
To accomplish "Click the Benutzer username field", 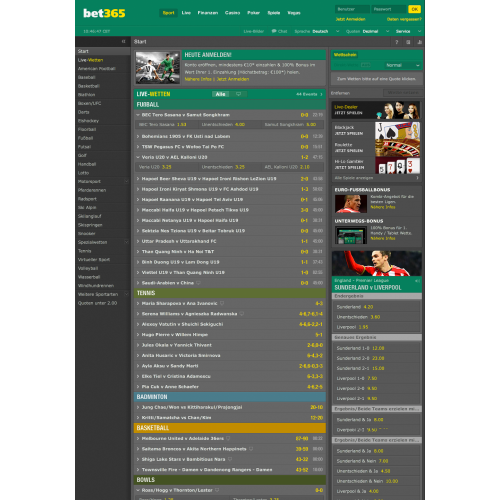I will point(352,9).
